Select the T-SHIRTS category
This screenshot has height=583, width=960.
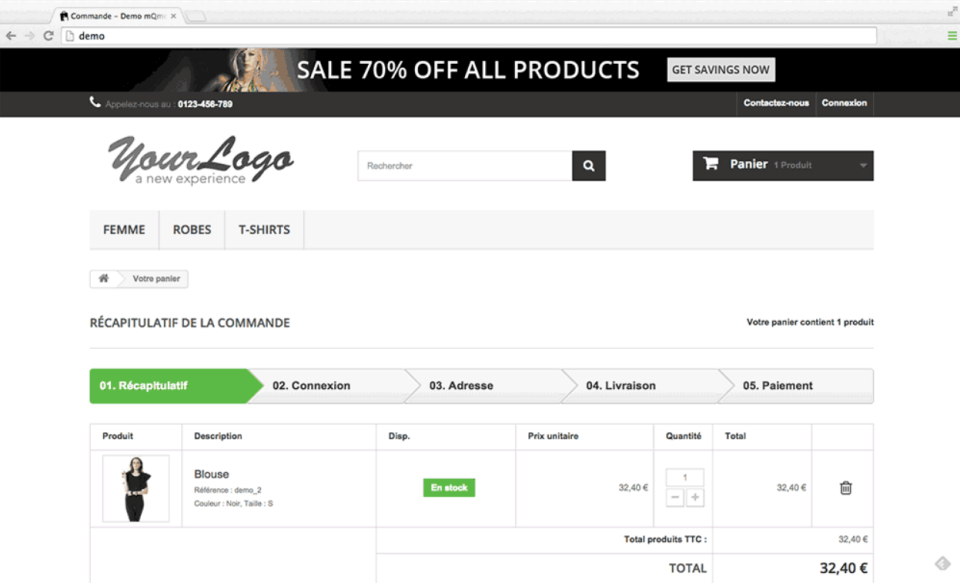[x=264, y=230]
